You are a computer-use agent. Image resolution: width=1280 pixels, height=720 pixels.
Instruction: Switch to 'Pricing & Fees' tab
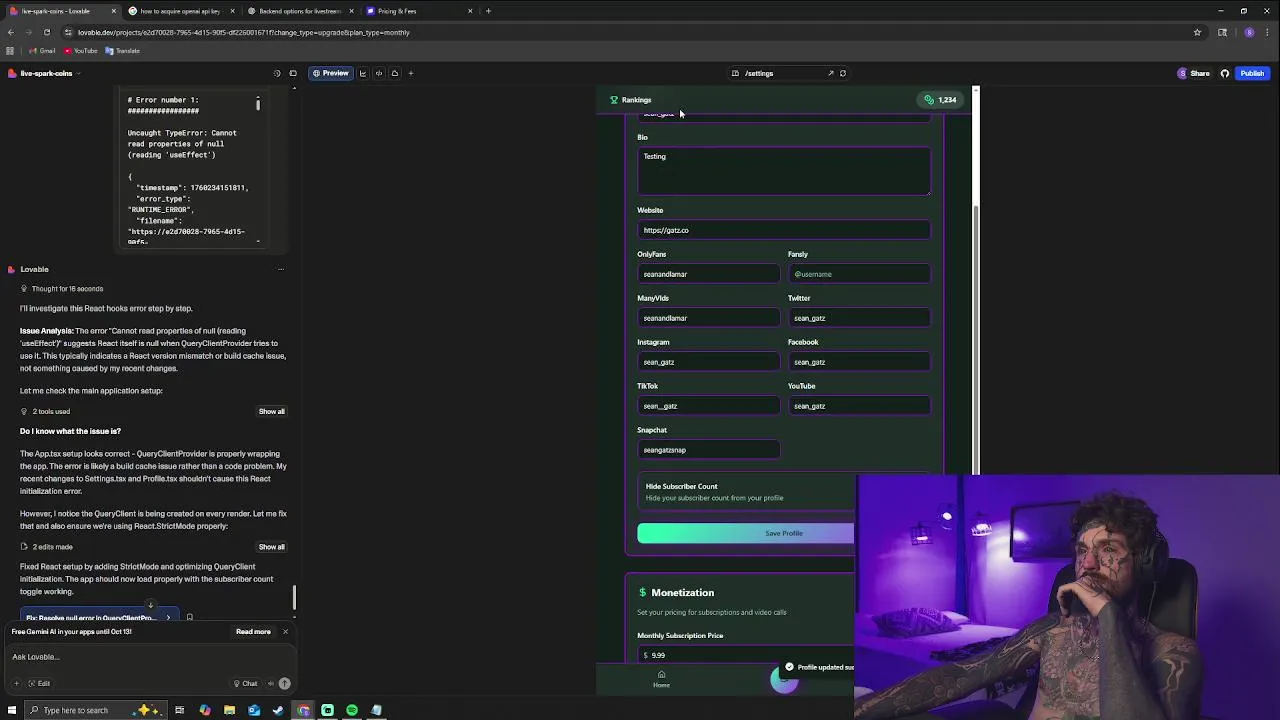[418, 11]
